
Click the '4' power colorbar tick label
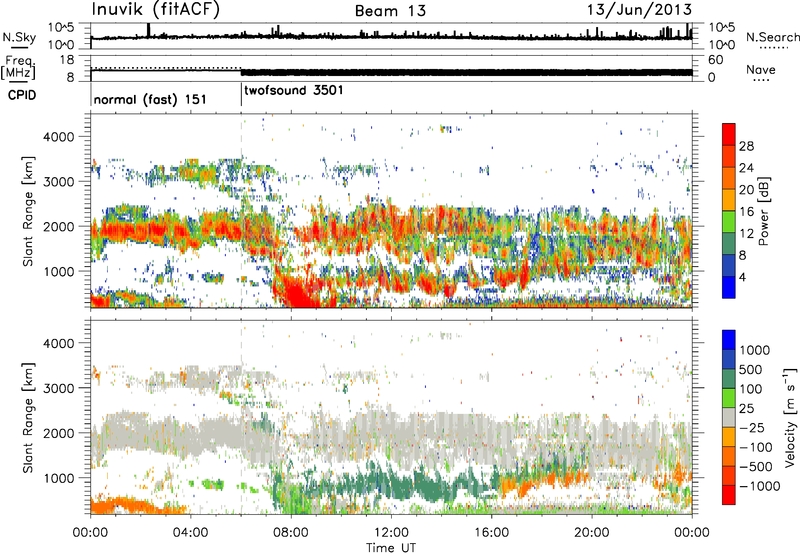click(x=742, y=278)
